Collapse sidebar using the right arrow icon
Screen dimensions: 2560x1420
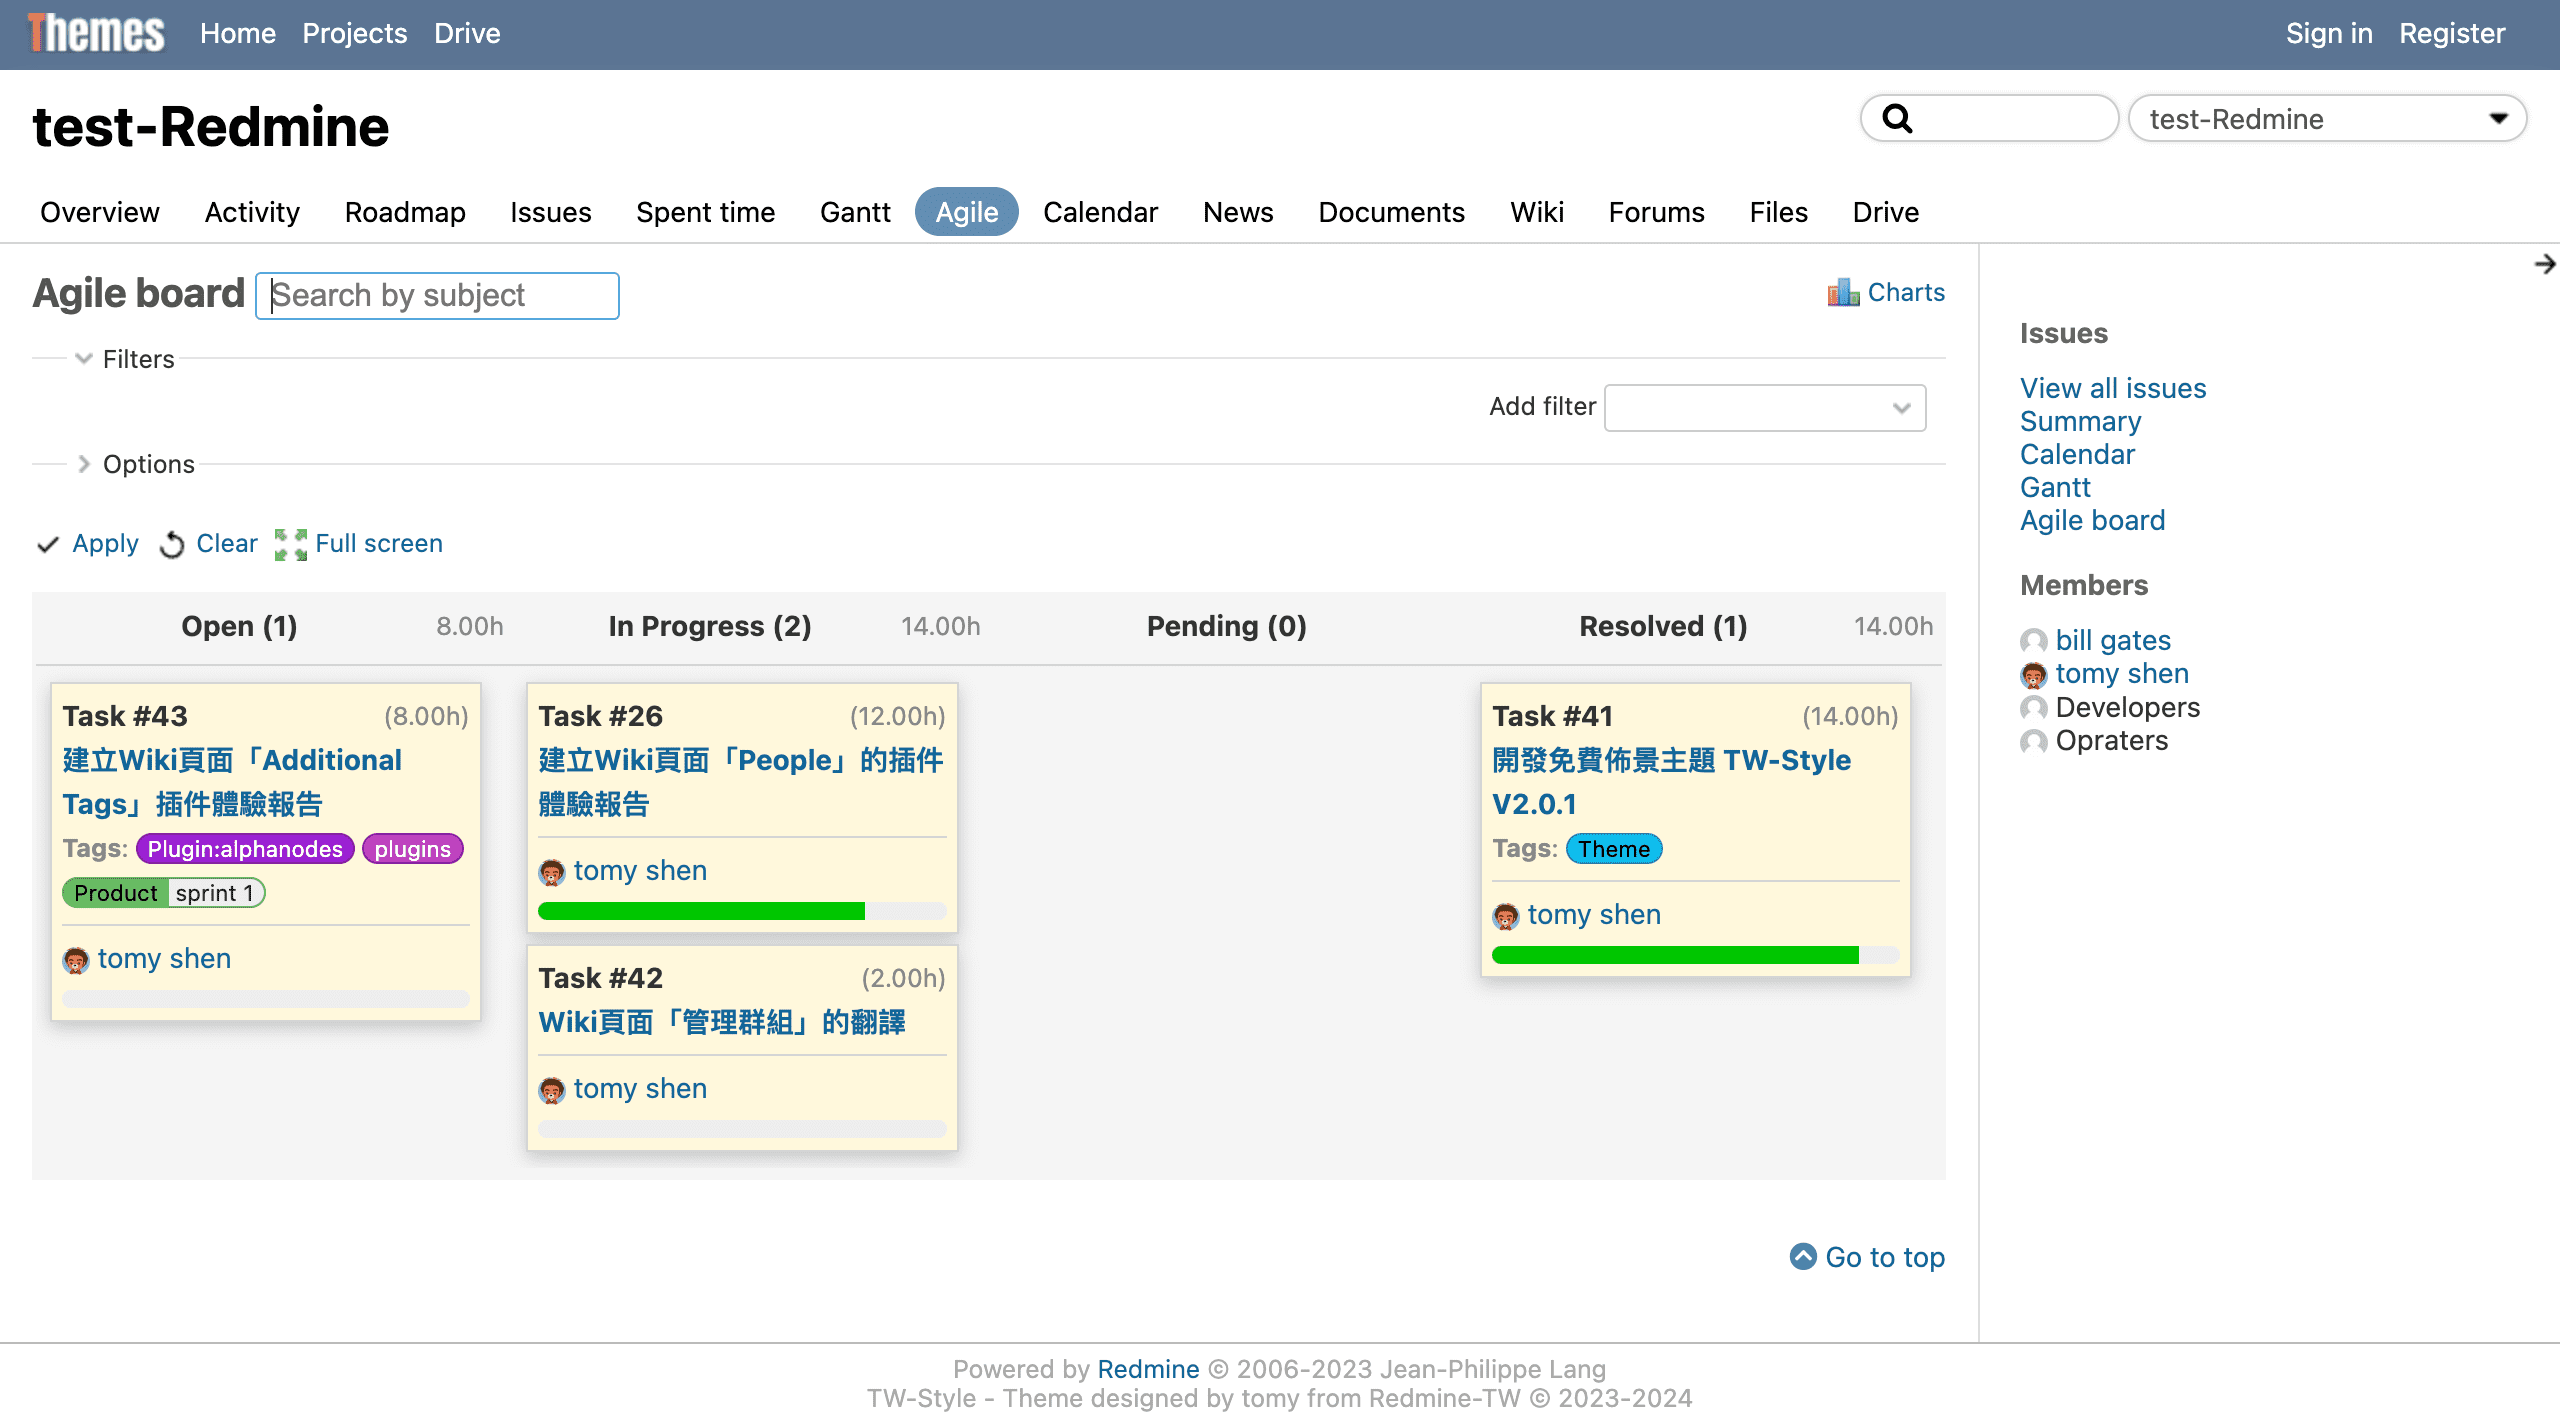click(2544, 264)
